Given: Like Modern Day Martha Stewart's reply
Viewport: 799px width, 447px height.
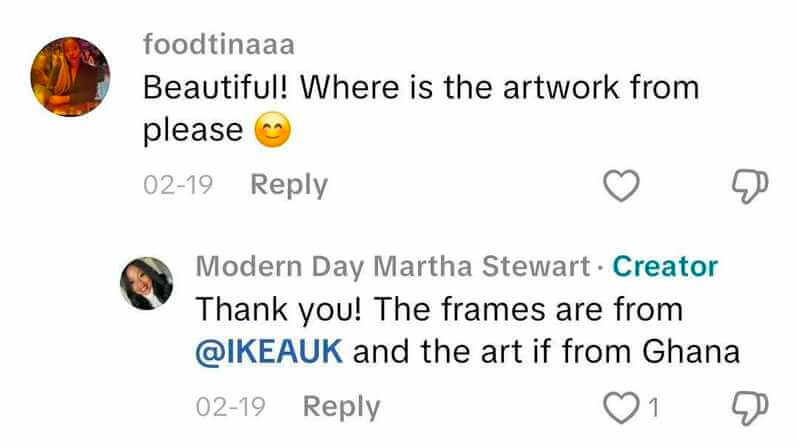Looking at the screenshot, I should click(623, 407).
